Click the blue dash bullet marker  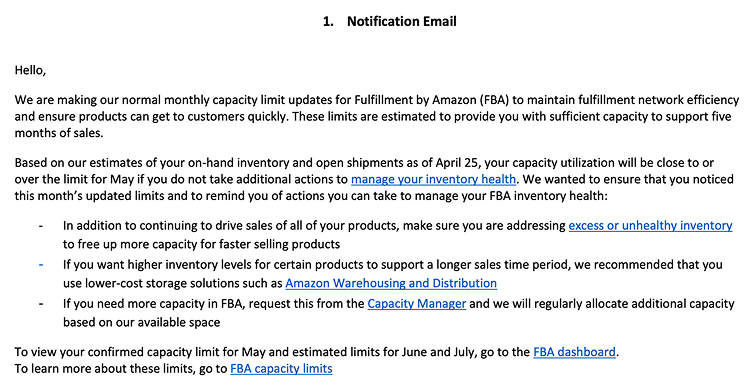pos(41,265)
